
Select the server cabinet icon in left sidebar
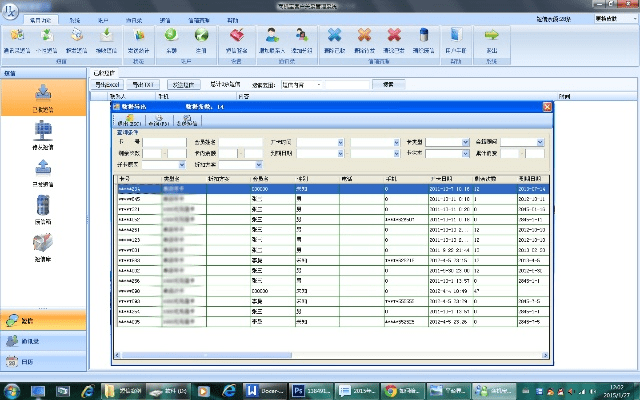coord(44,205)
